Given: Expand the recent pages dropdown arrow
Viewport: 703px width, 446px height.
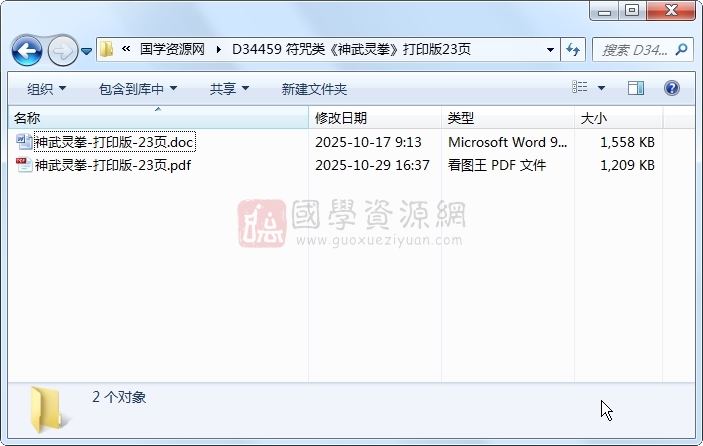Looking at the screenshot, I should click(86, 50).
